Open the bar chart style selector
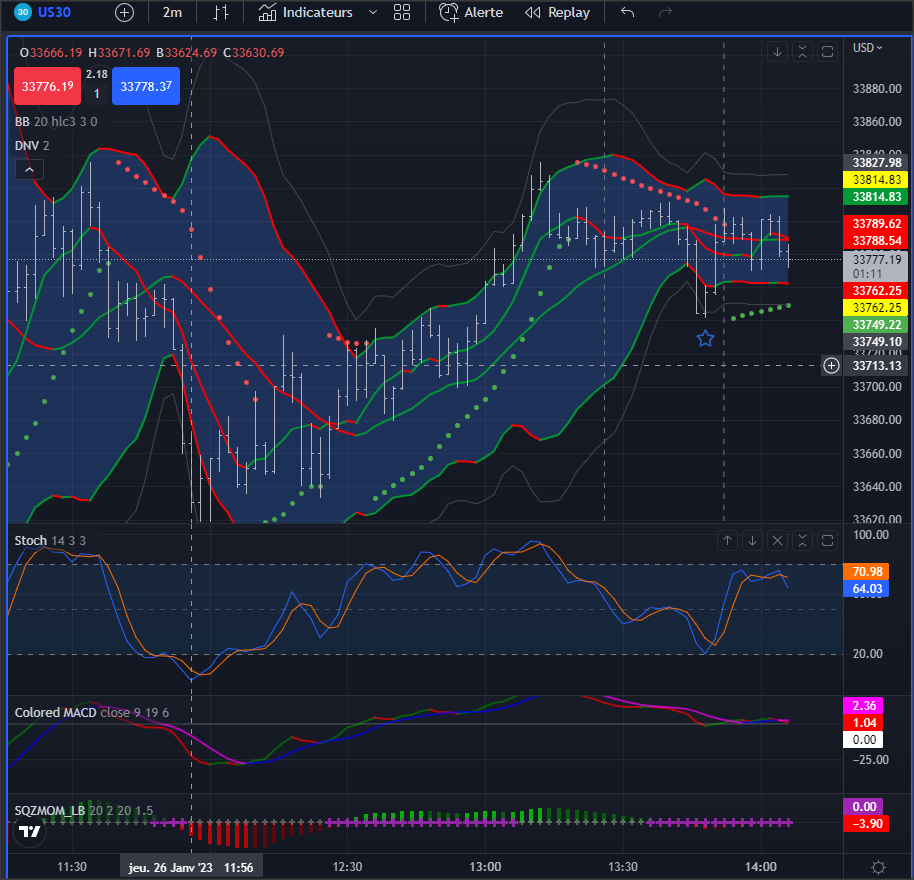Image resolution: width=914 pixels, height=880 pixels. point(220,12)
